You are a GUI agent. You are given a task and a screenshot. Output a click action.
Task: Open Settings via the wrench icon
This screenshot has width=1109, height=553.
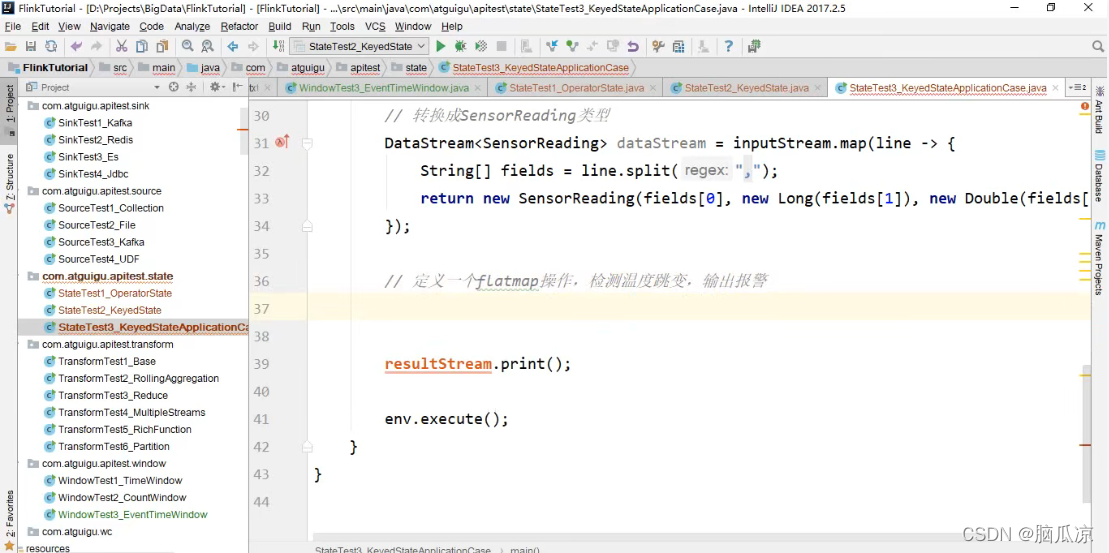click(658, 46)
